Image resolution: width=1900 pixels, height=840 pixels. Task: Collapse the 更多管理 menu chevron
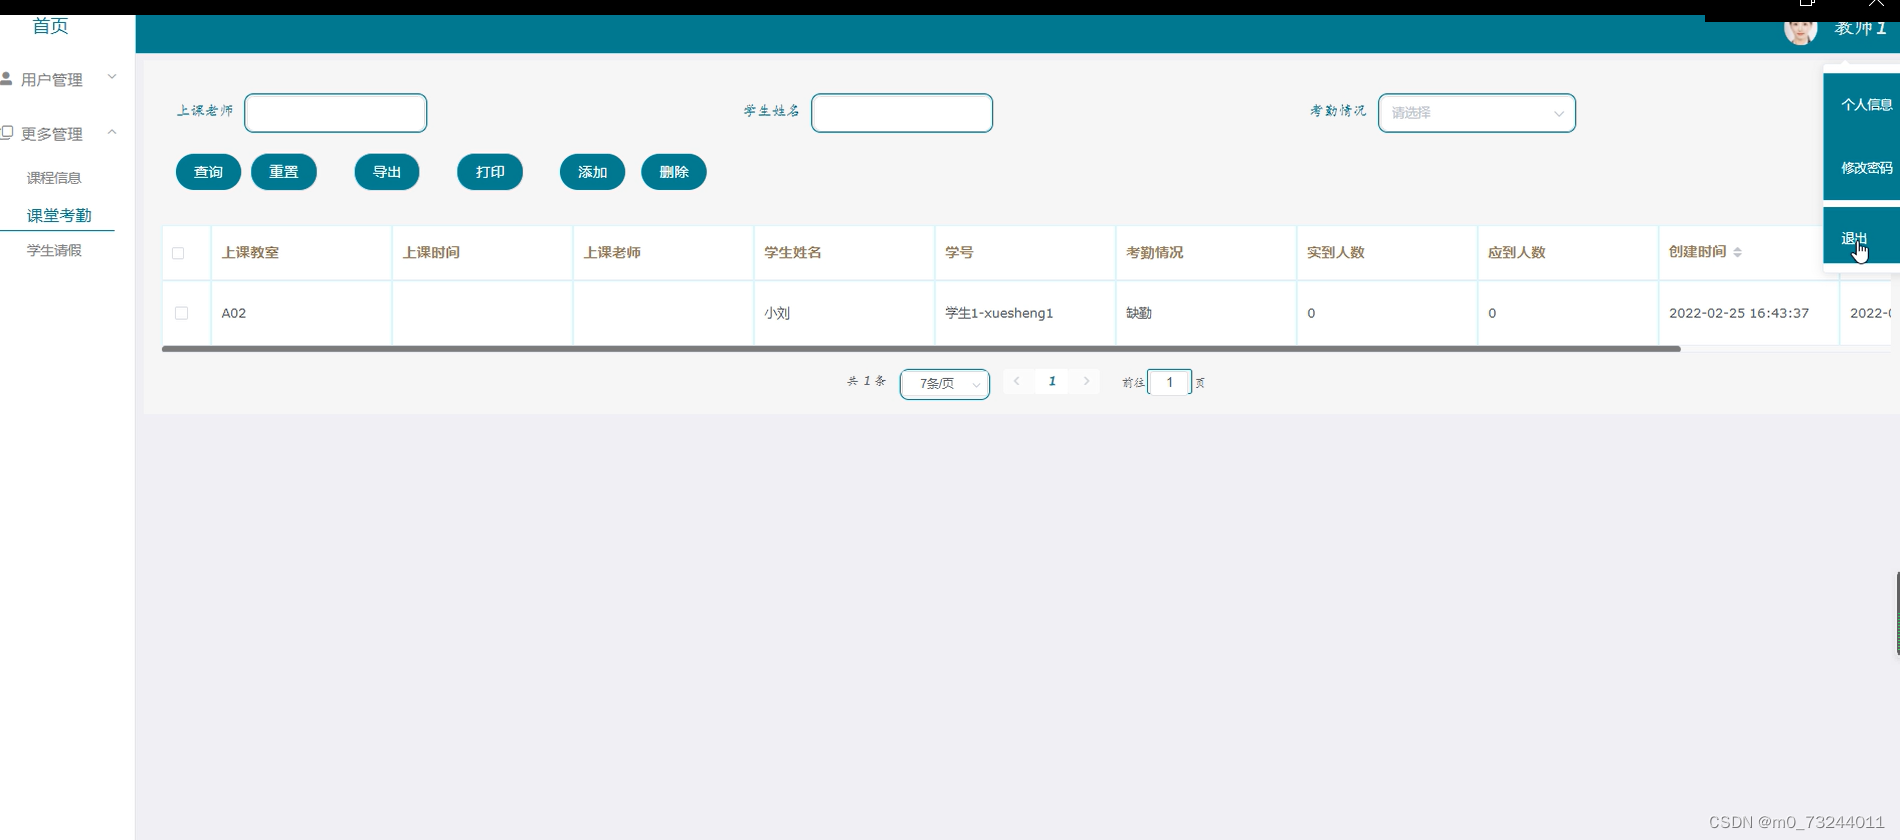click(112, 132)
